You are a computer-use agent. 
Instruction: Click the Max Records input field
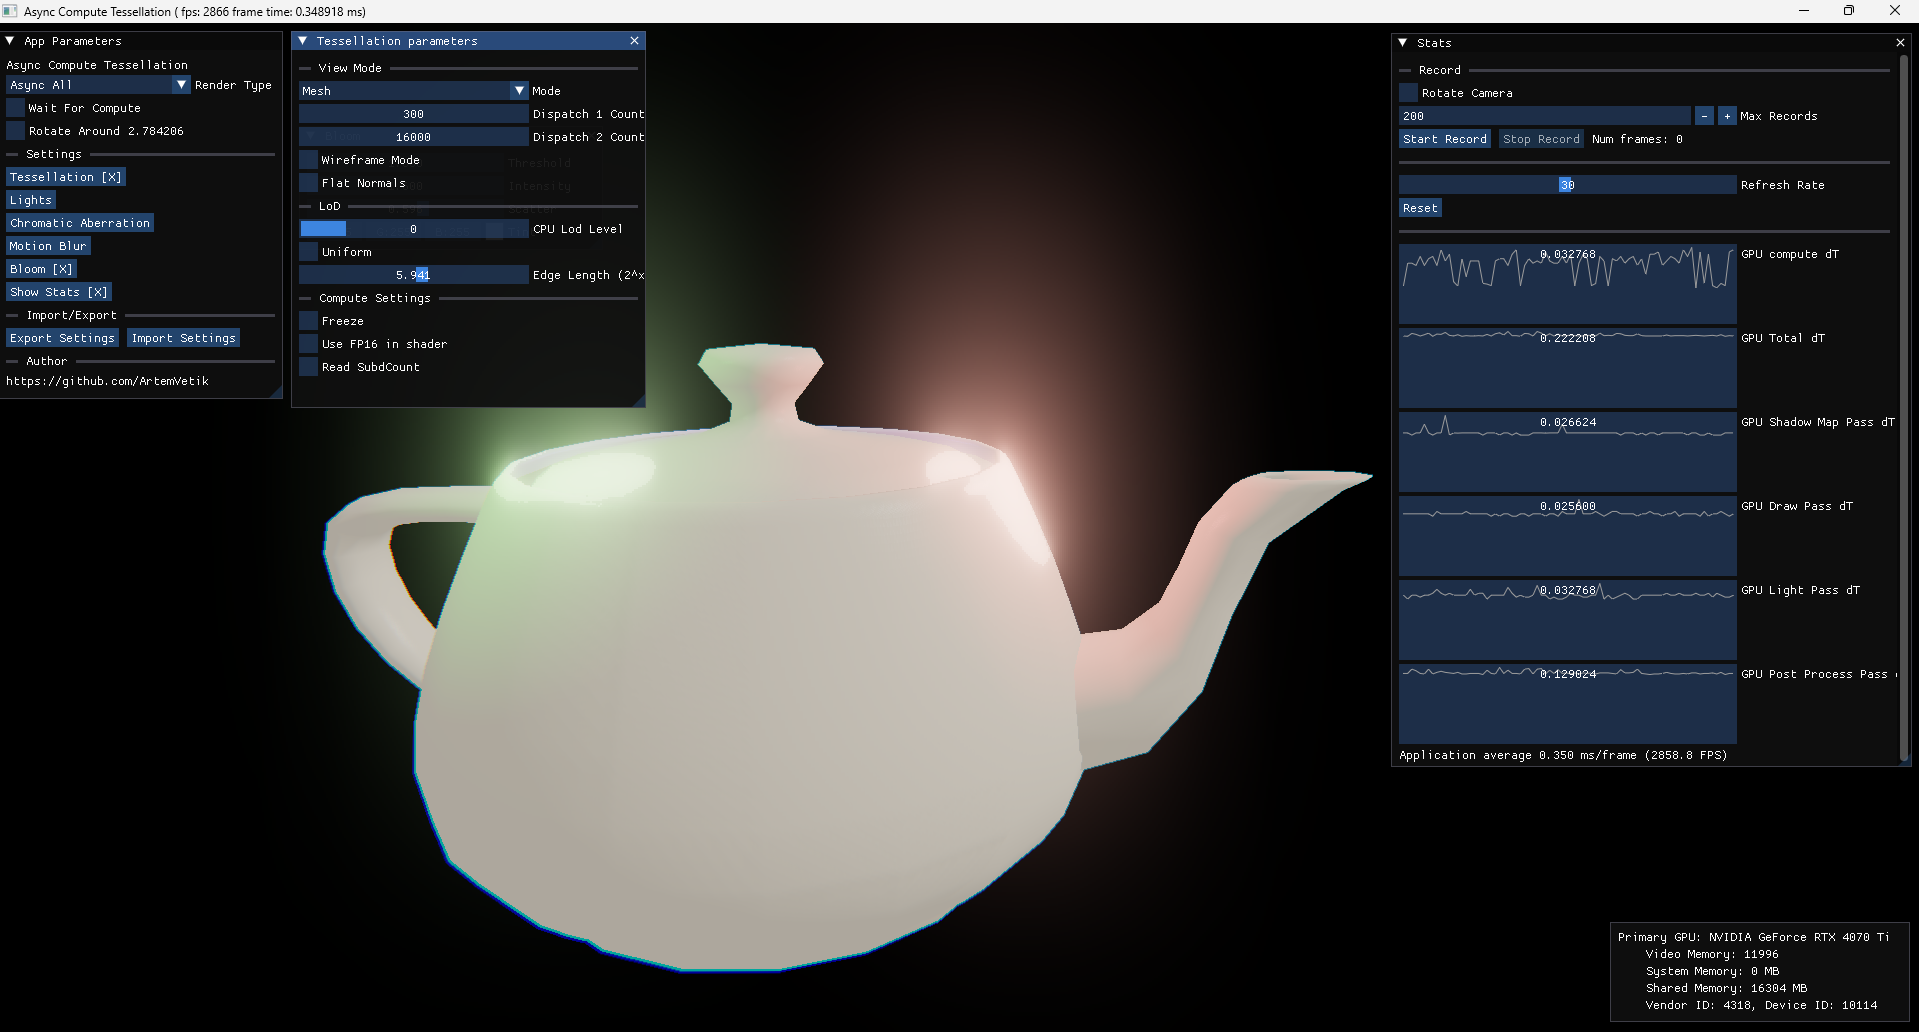[1545, 116]
